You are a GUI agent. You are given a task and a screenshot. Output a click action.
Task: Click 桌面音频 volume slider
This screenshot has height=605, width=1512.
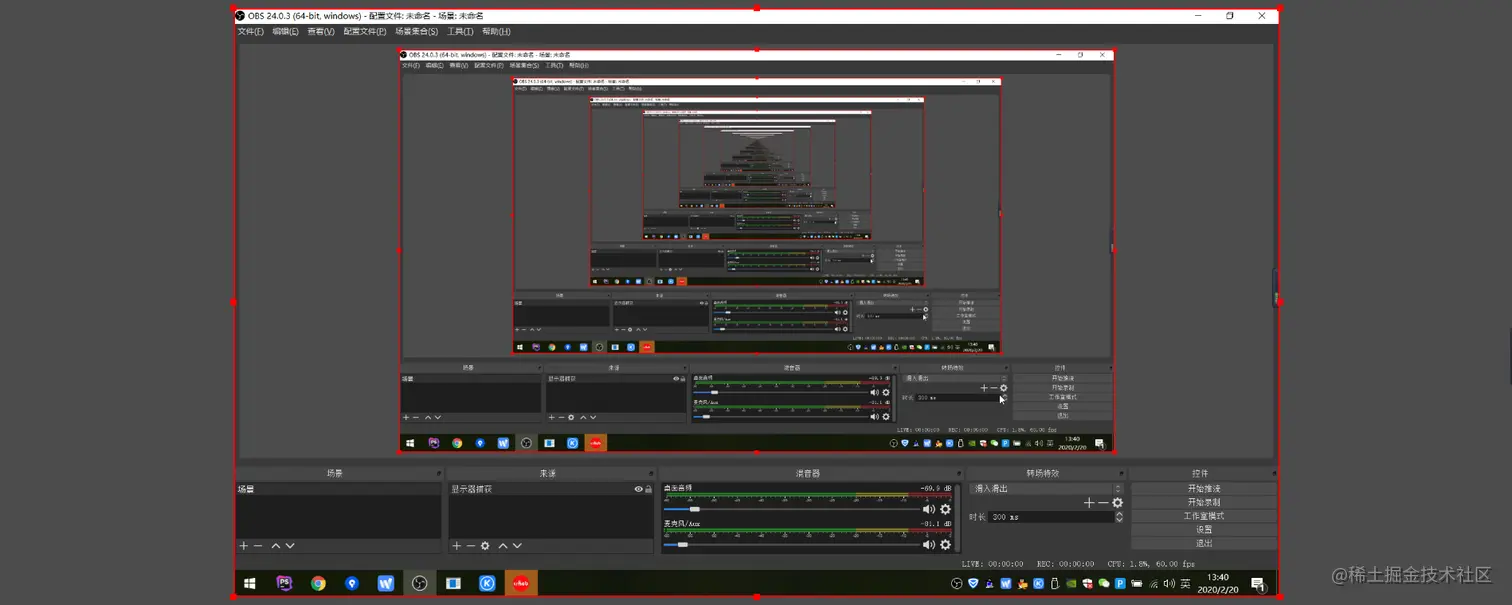click(x=790, y=509)
